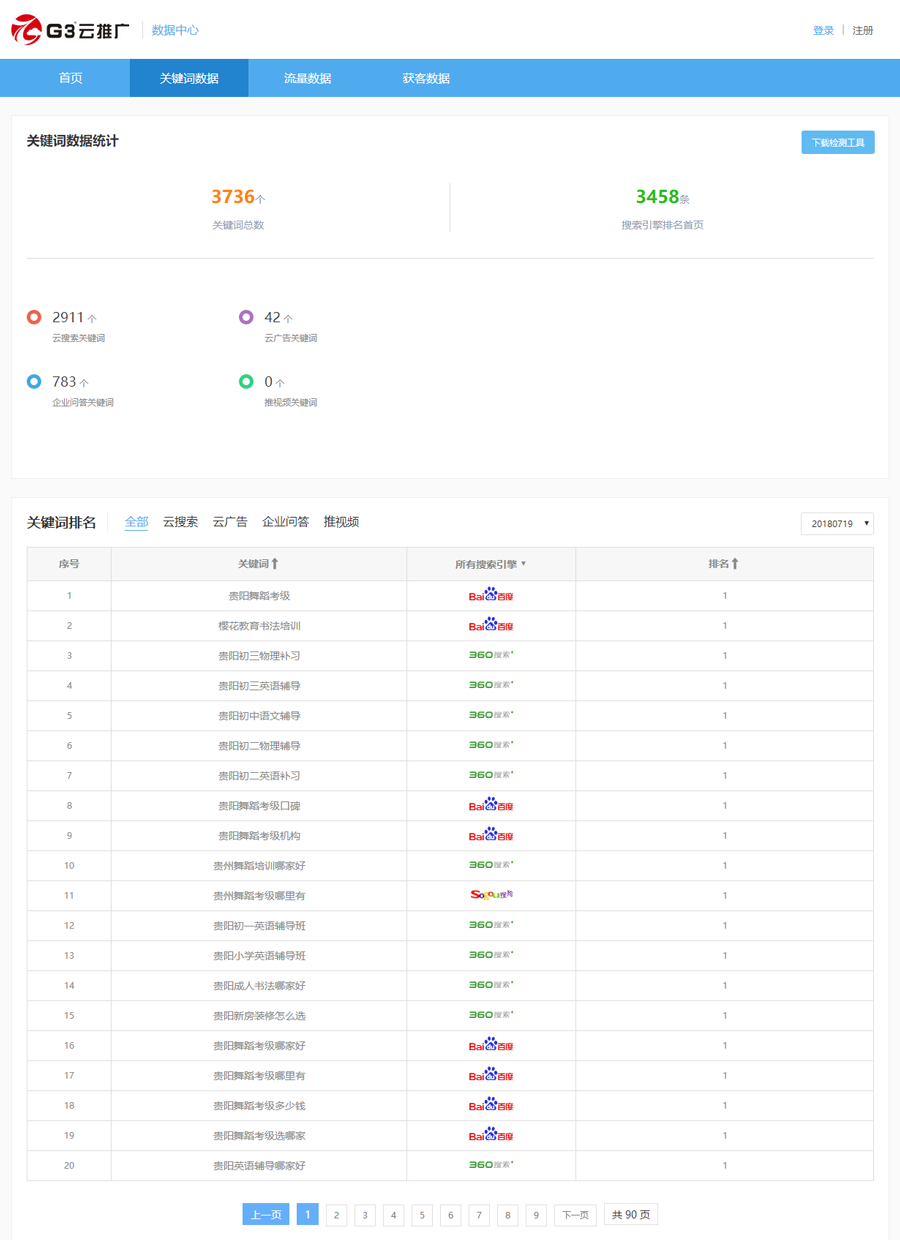Go to page 8
Screen dimensions: 900x1240
pos(508,1215)
